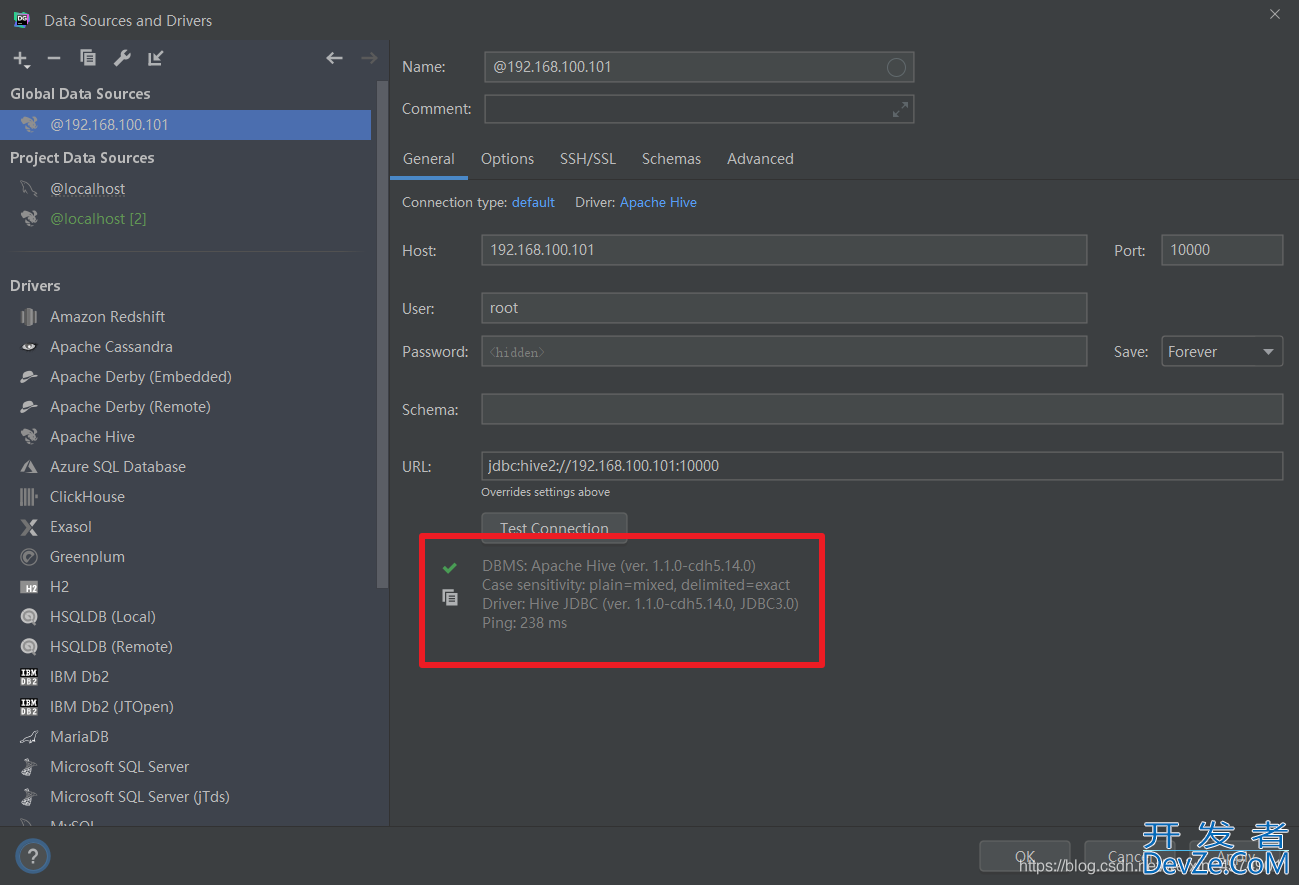The width and height of the screenshot is (1299, 885).
Task: Copy connection test result to clipboard
Action: click(450, 597)
